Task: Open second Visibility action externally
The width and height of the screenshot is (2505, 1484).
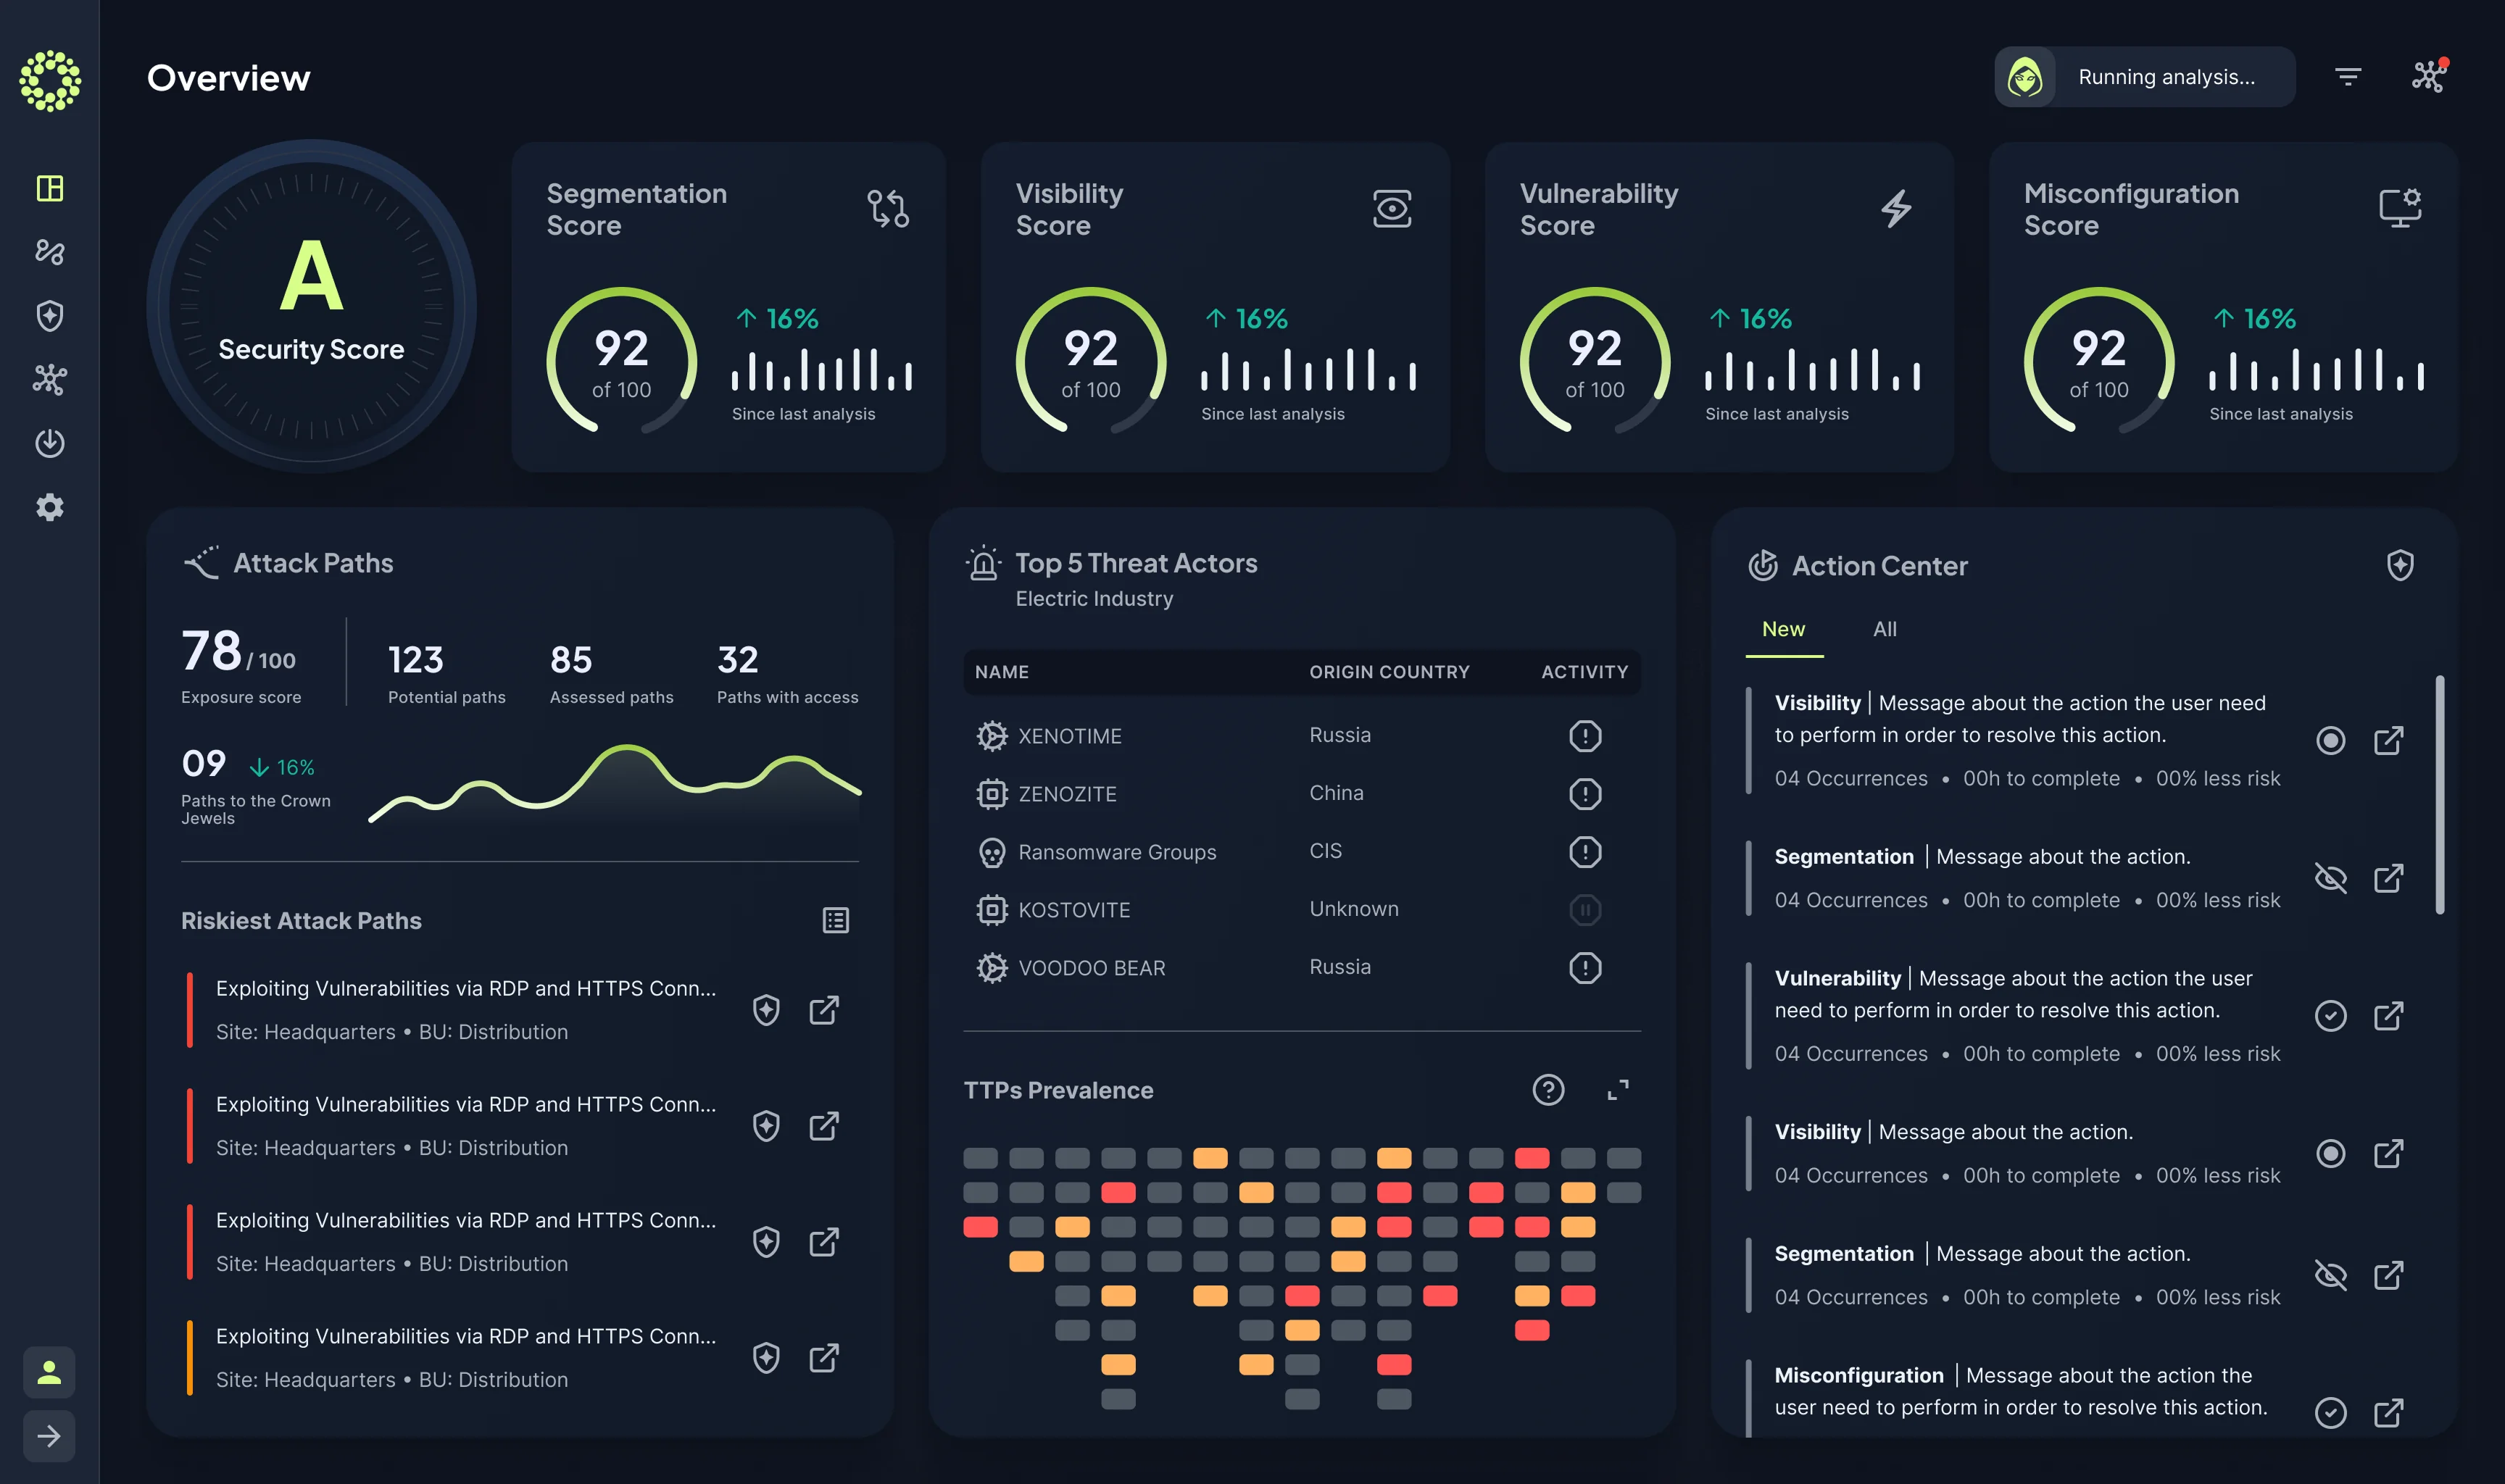Action: click(x=2388, y=1154)
